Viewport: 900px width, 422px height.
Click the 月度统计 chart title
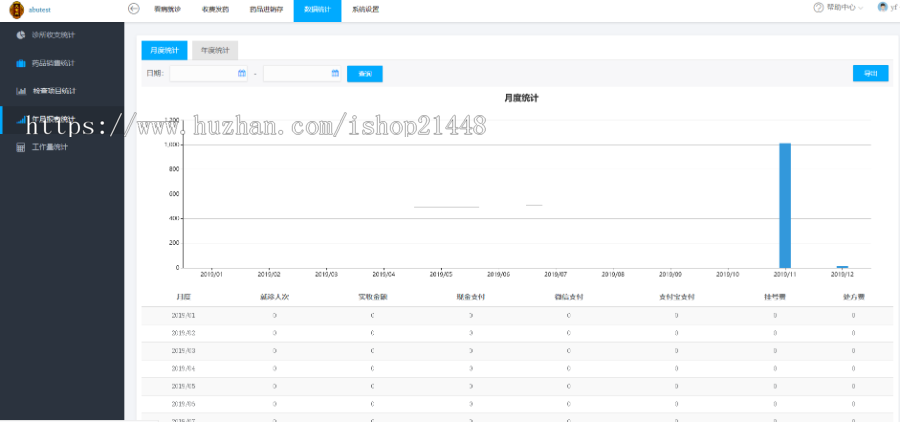[x=521, y=98]
